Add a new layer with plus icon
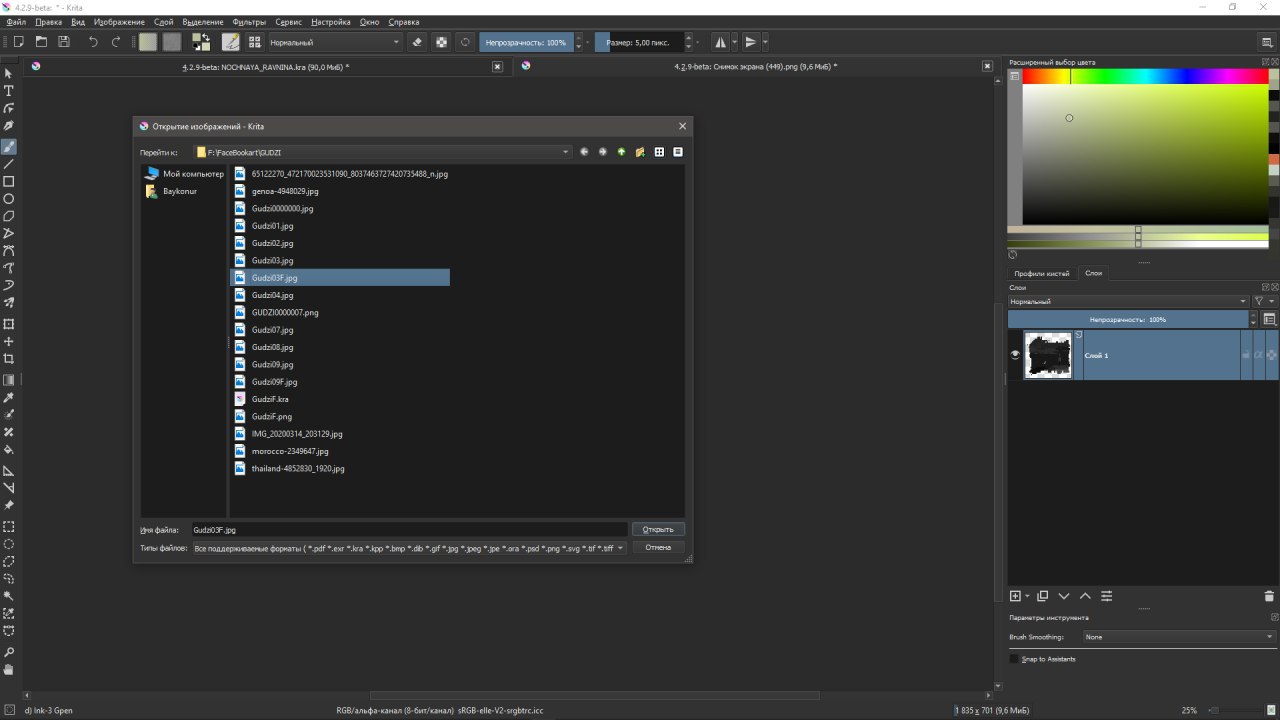The width and height of the screenshot is (1280, 720). 1016,596
